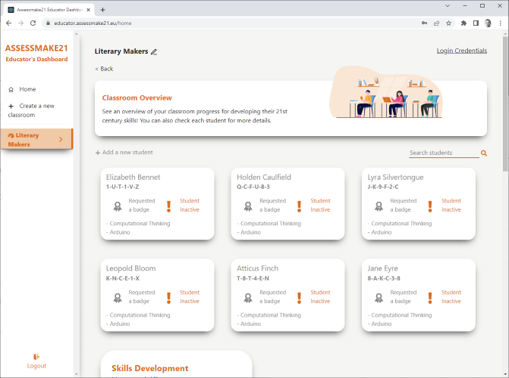Click the inactive warning icon on Elizabeth Bennet's card
The width and height of the screenshot is (509, 378).
coord(169,206)
